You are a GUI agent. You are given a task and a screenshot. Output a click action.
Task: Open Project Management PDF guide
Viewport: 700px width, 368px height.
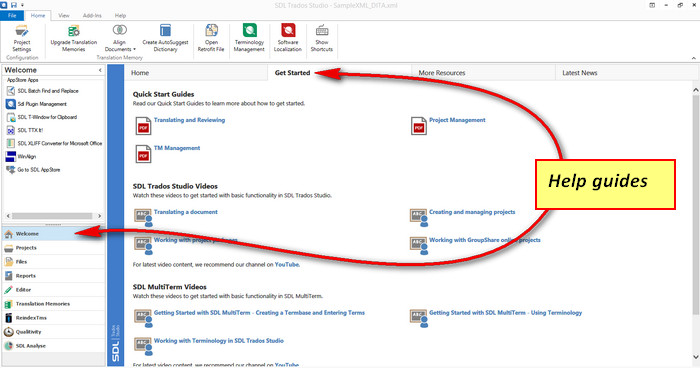point(457,120)
